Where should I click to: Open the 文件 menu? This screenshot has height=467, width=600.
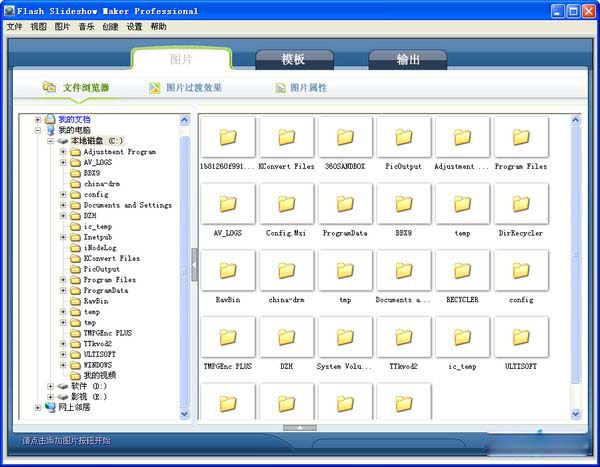(15, 27)
